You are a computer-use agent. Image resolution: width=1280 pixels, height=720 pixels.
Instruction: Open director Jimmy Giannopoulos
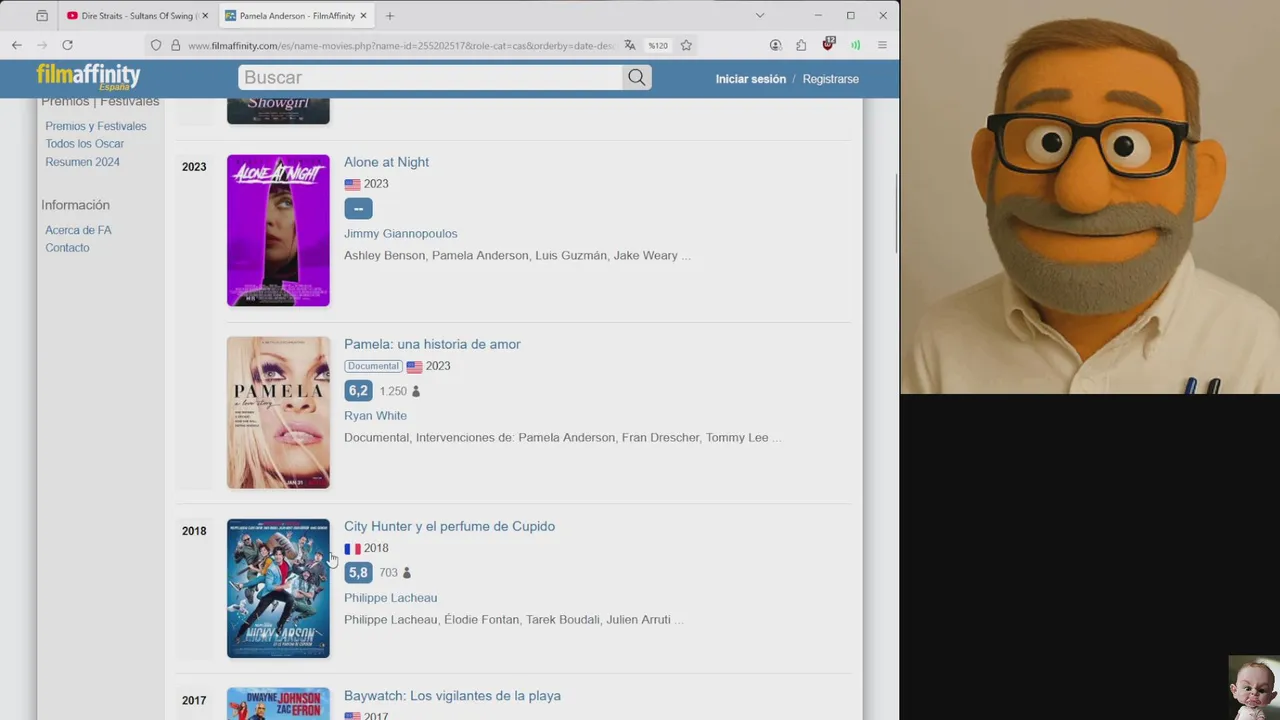click(x=401, y=234)
